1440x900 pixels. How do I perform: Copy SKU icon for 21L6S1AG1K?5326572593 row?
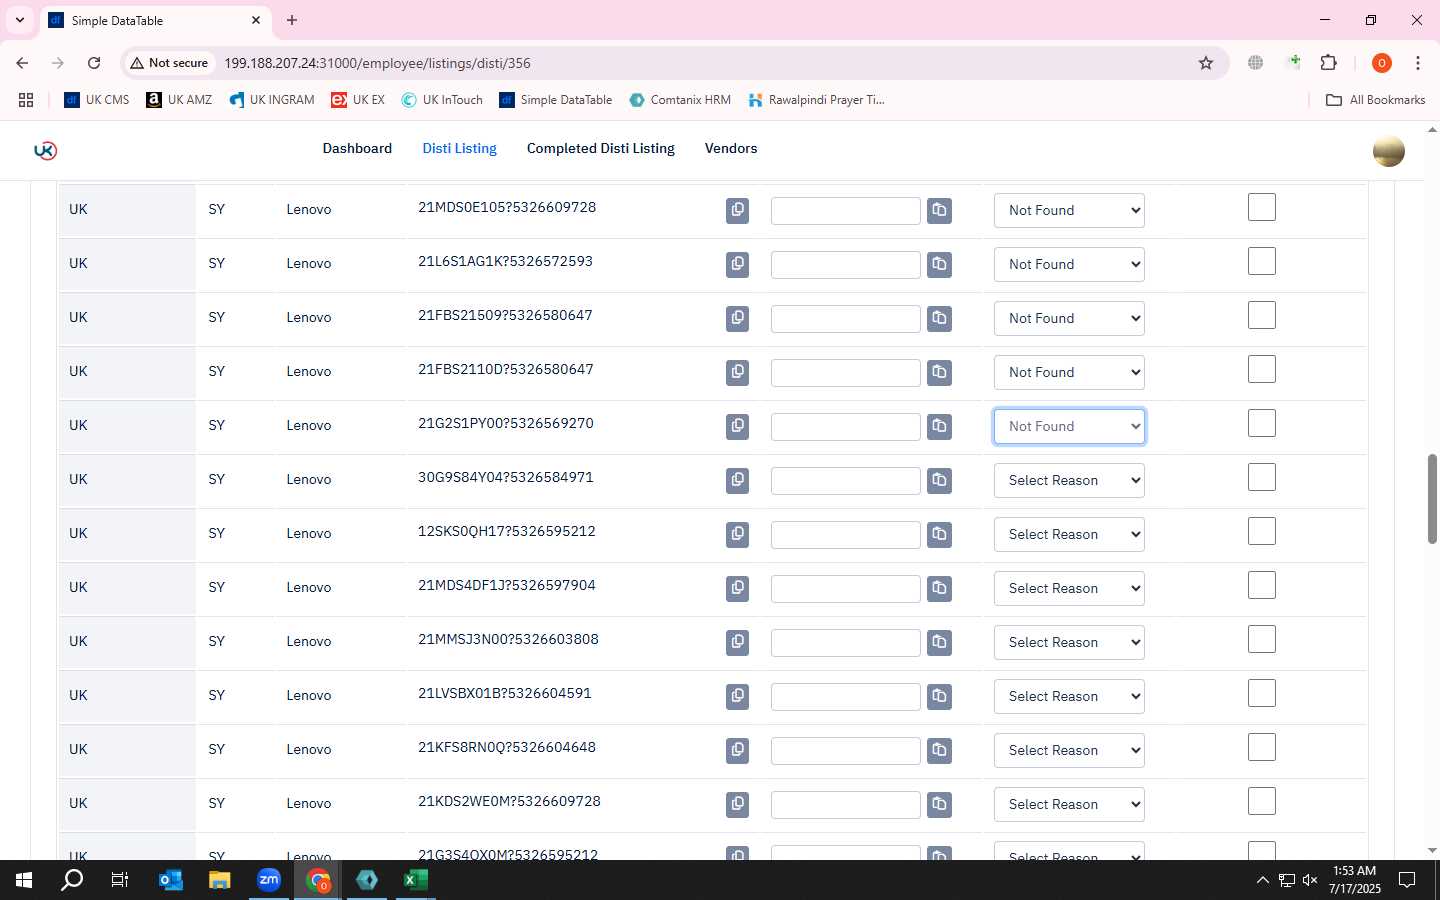click(737, 264)
